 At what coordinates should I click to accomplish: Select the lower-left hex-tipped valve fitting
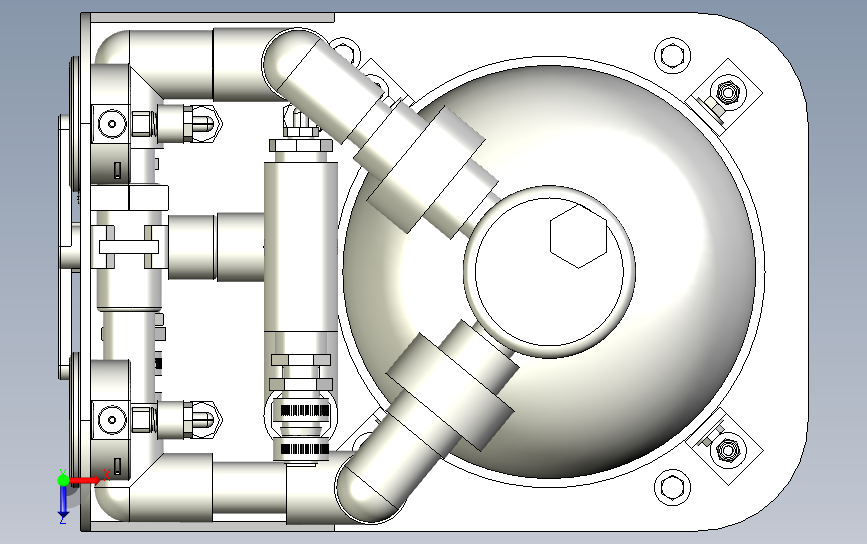pyautogui.click(x=190, y=420)
